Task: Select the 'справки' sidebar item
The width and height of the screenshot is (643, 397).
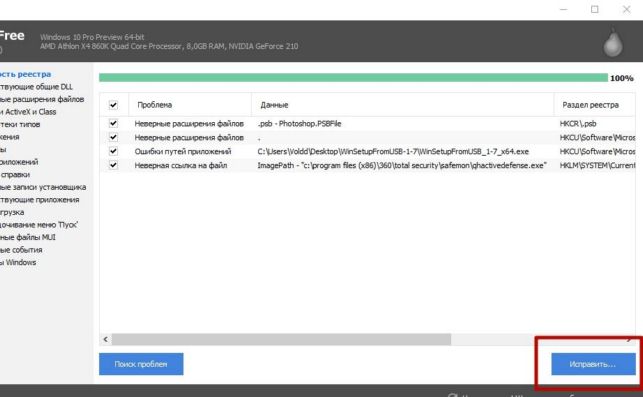Action: 15,175
